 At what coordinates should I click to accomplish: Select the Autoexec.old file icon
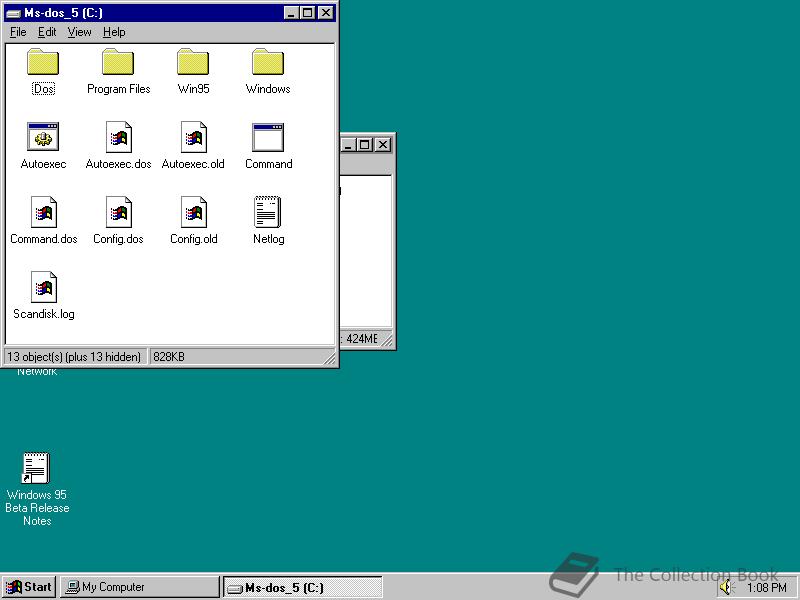193,137
